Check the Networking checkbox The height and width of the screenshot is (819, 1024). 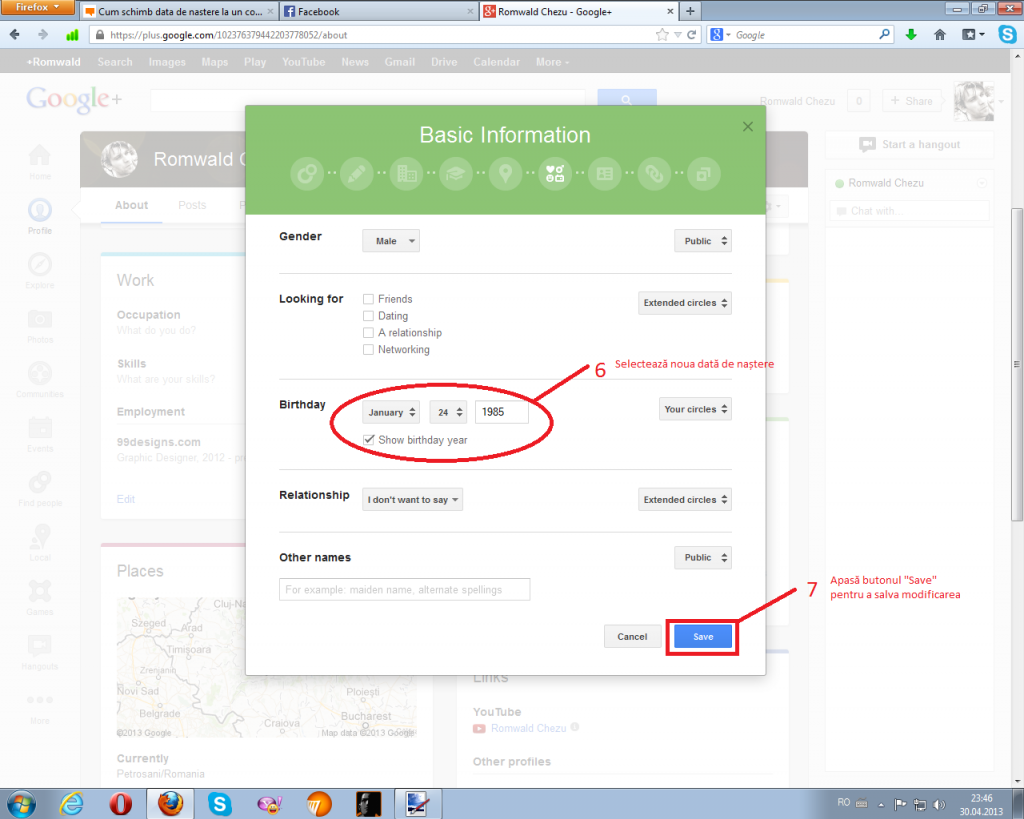[x=368, y=349]
